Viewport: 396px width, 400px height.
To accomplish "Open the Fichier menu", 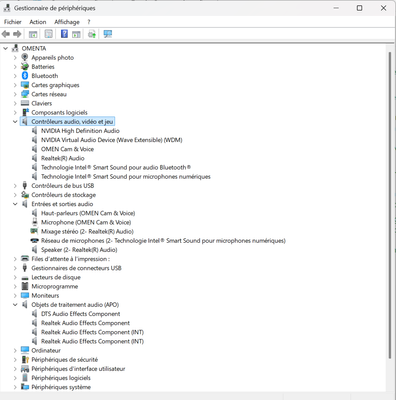I will point(13,22).
